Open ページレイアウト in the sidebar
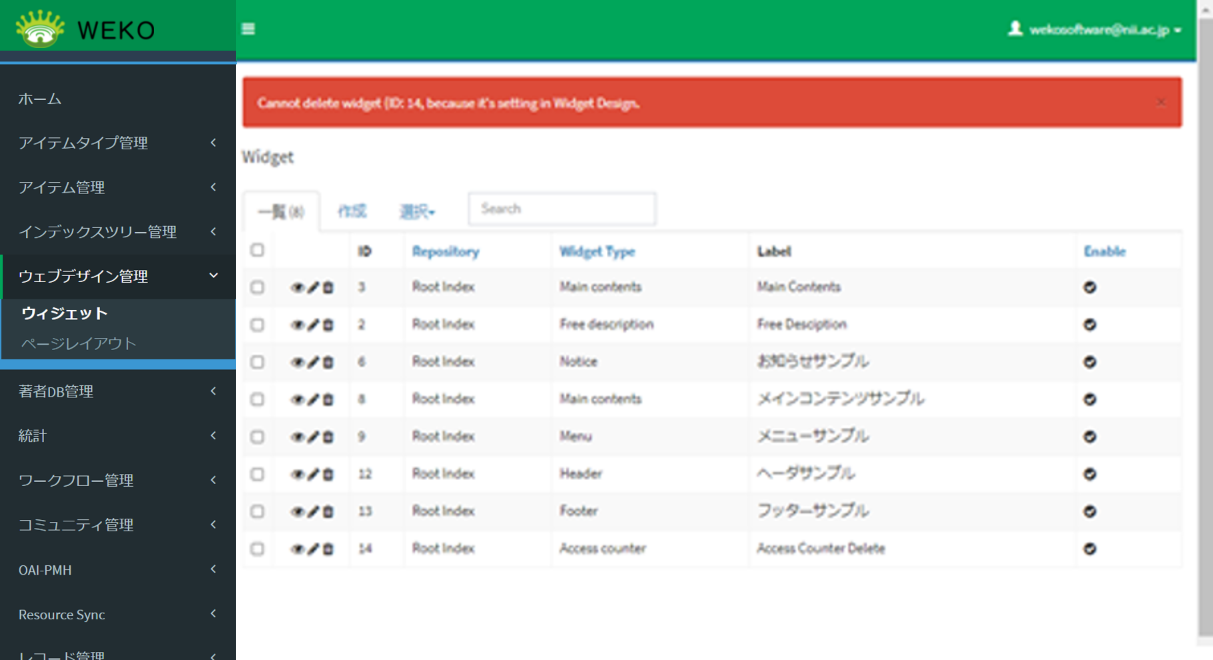 pyautogui.click(x=79, y=343)
